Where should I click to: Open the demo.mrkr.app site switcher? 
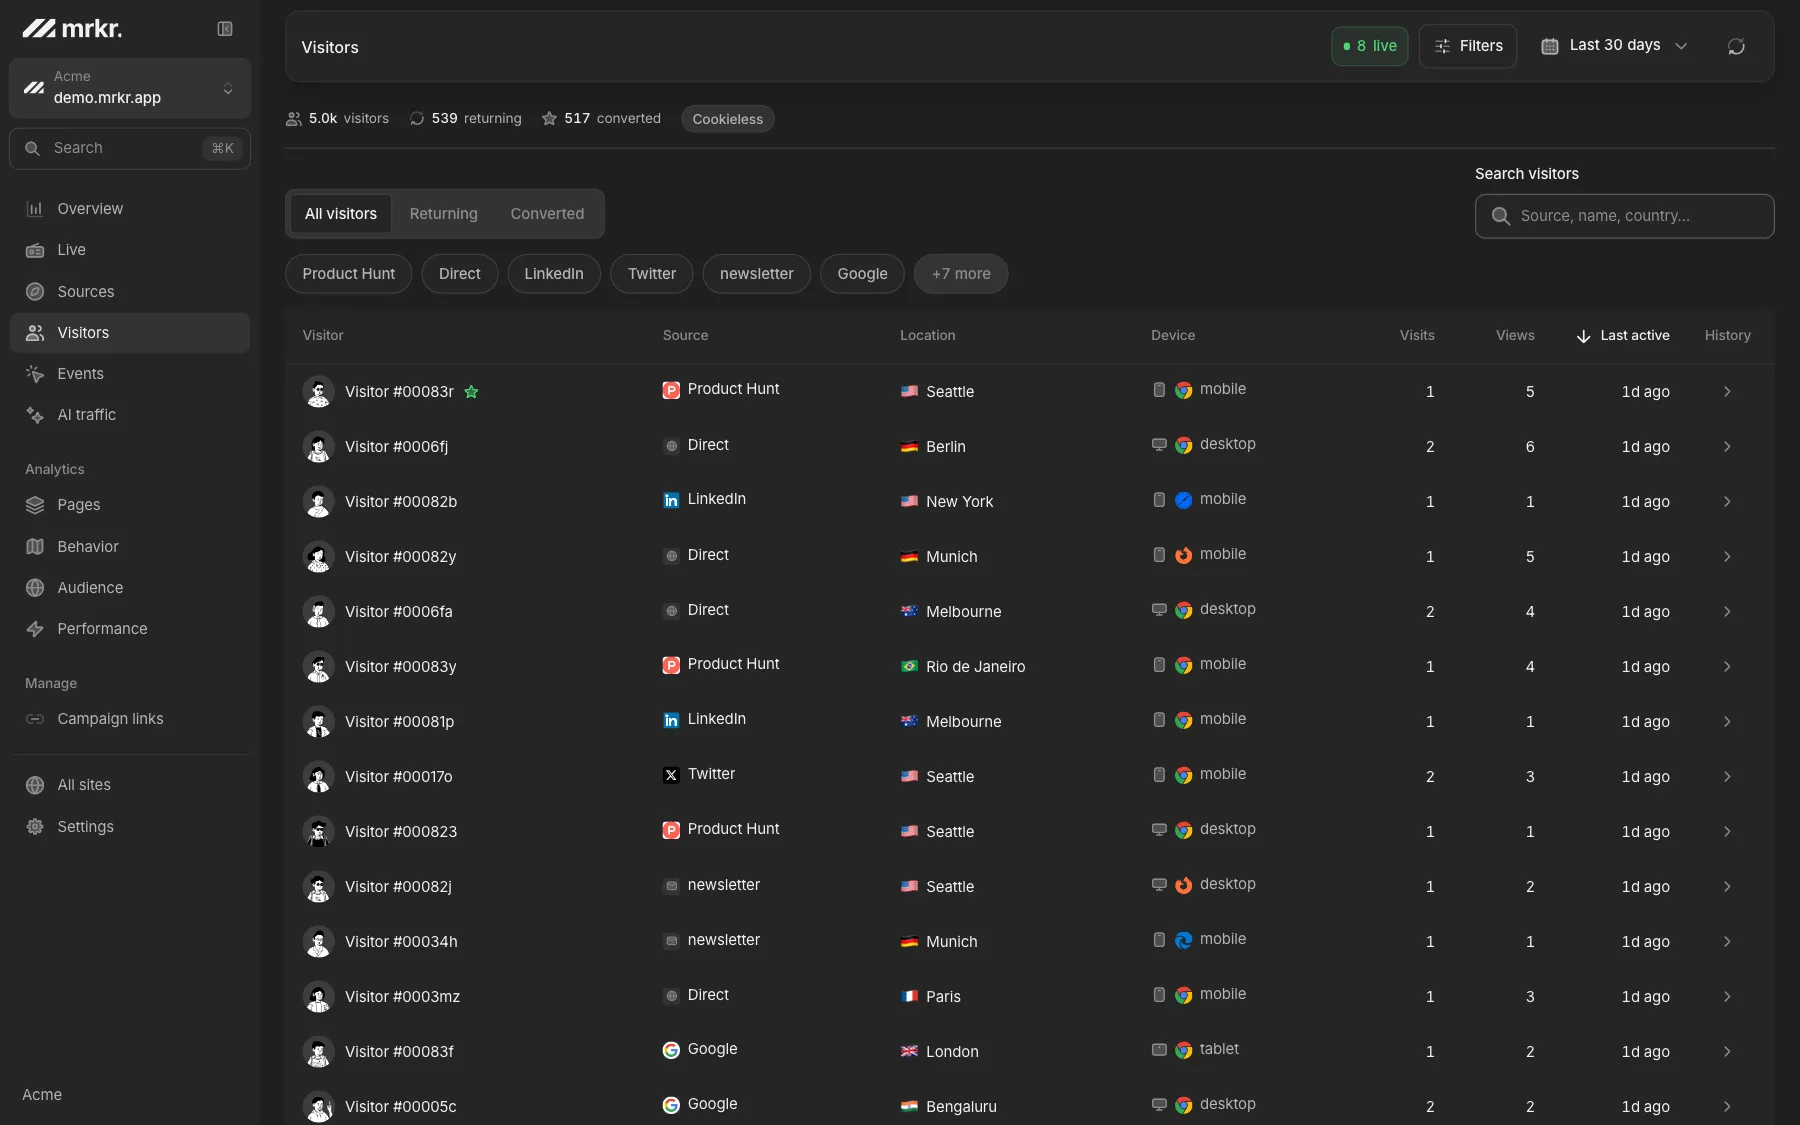click(x=130, y=88)
